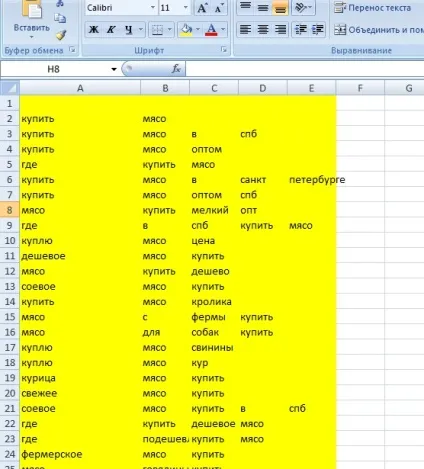Click cell with собак in row 16
The width and height of the screenshot is (424, 469).
coord(214,332)
